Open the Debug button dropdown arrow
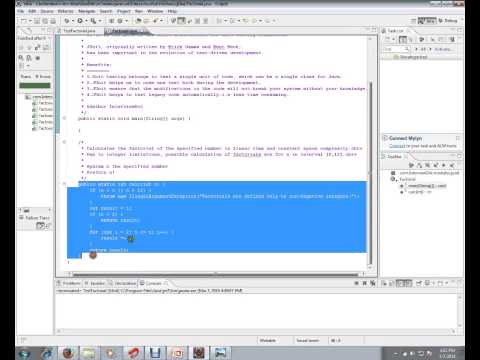Screen dimensions: 480x360 click(73, 21)
